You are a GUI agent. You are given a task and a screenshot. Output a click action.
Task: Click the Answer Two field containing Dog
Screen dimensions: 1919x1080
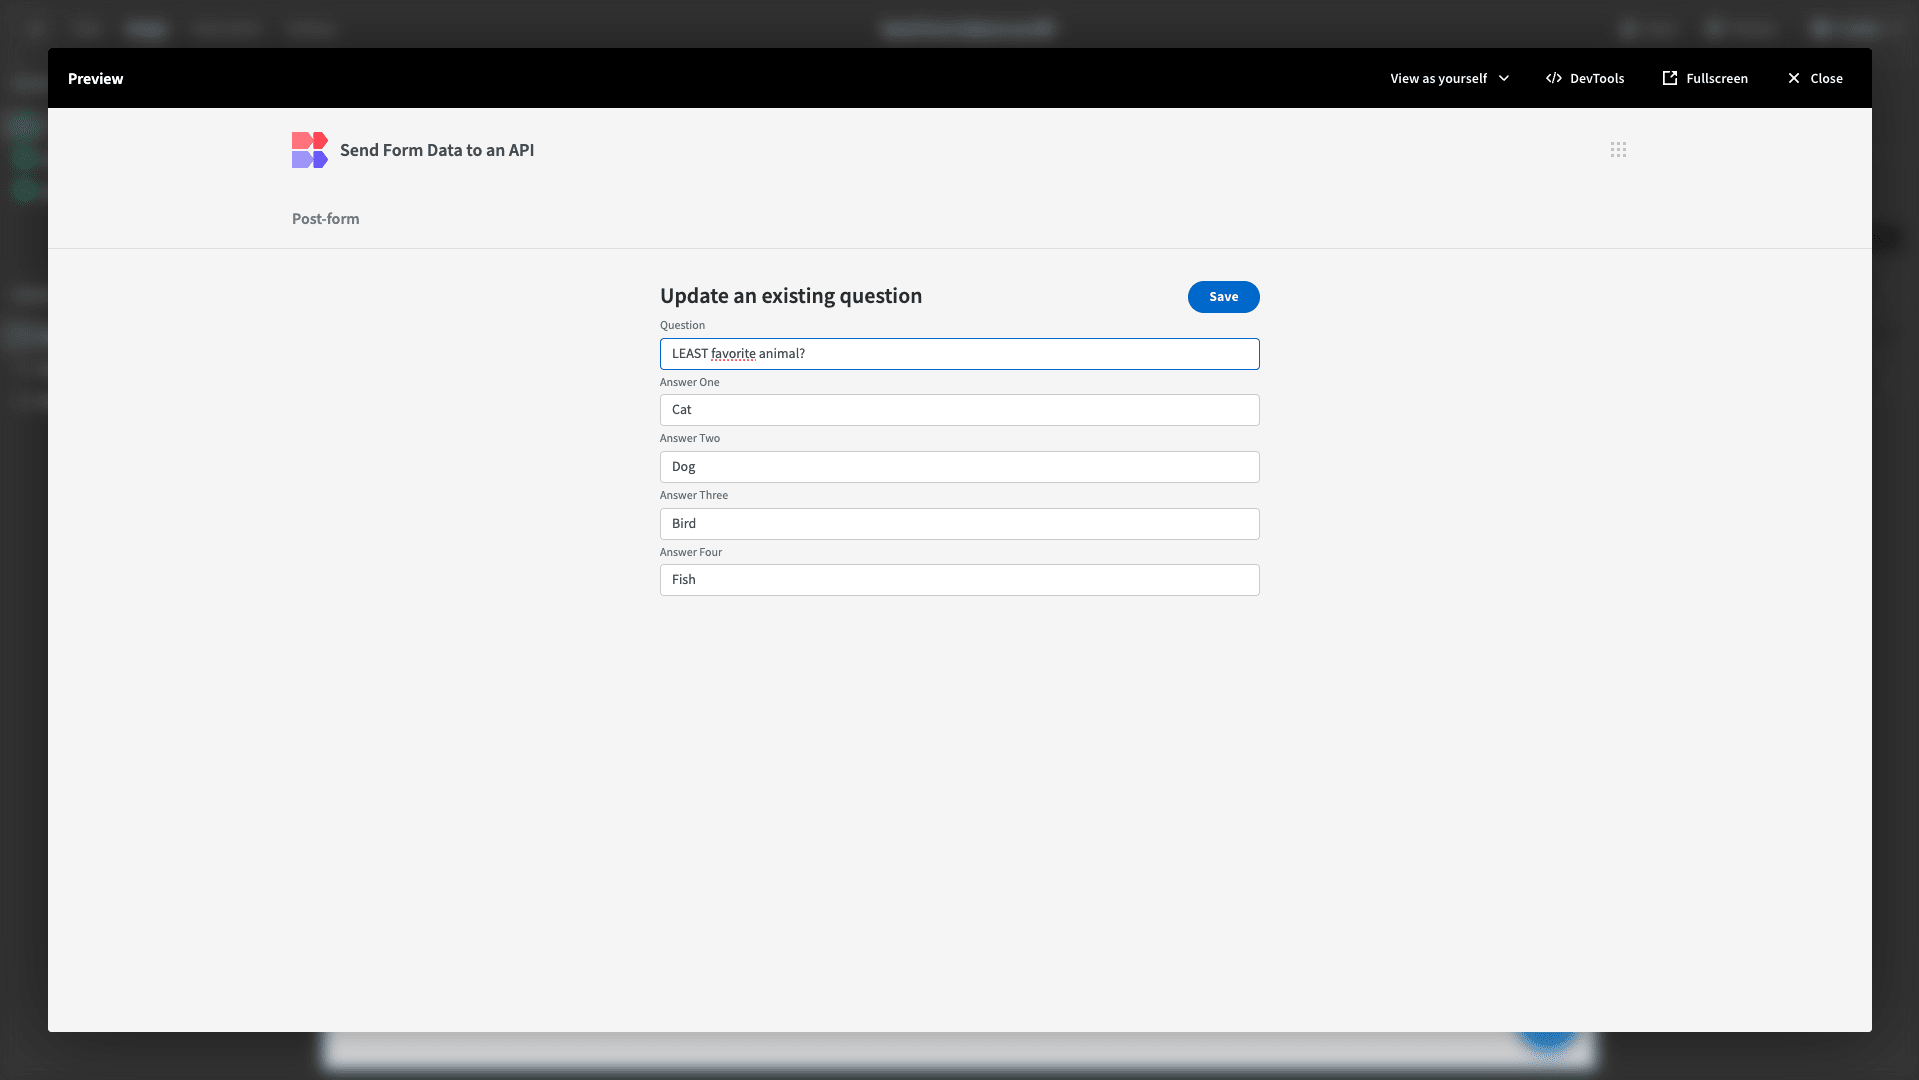click(959, 467)
